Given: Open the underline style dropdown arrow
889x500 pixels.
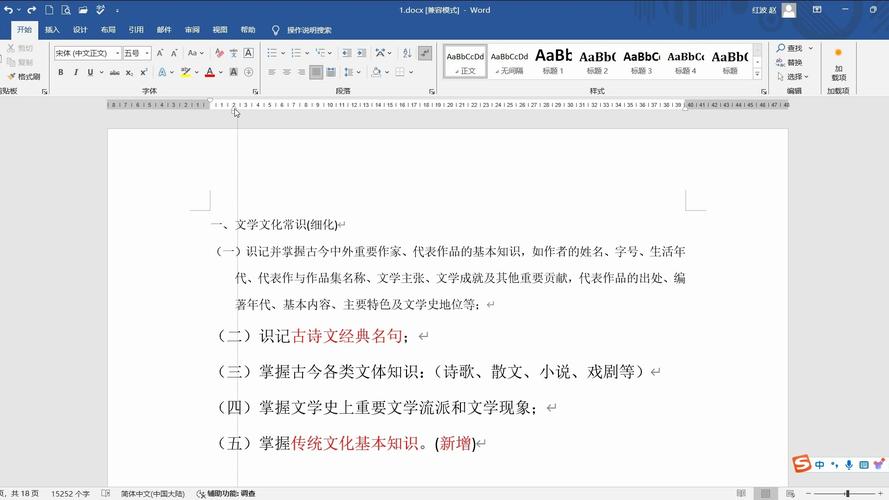Looking at the screenshot, I should [101, 73].
